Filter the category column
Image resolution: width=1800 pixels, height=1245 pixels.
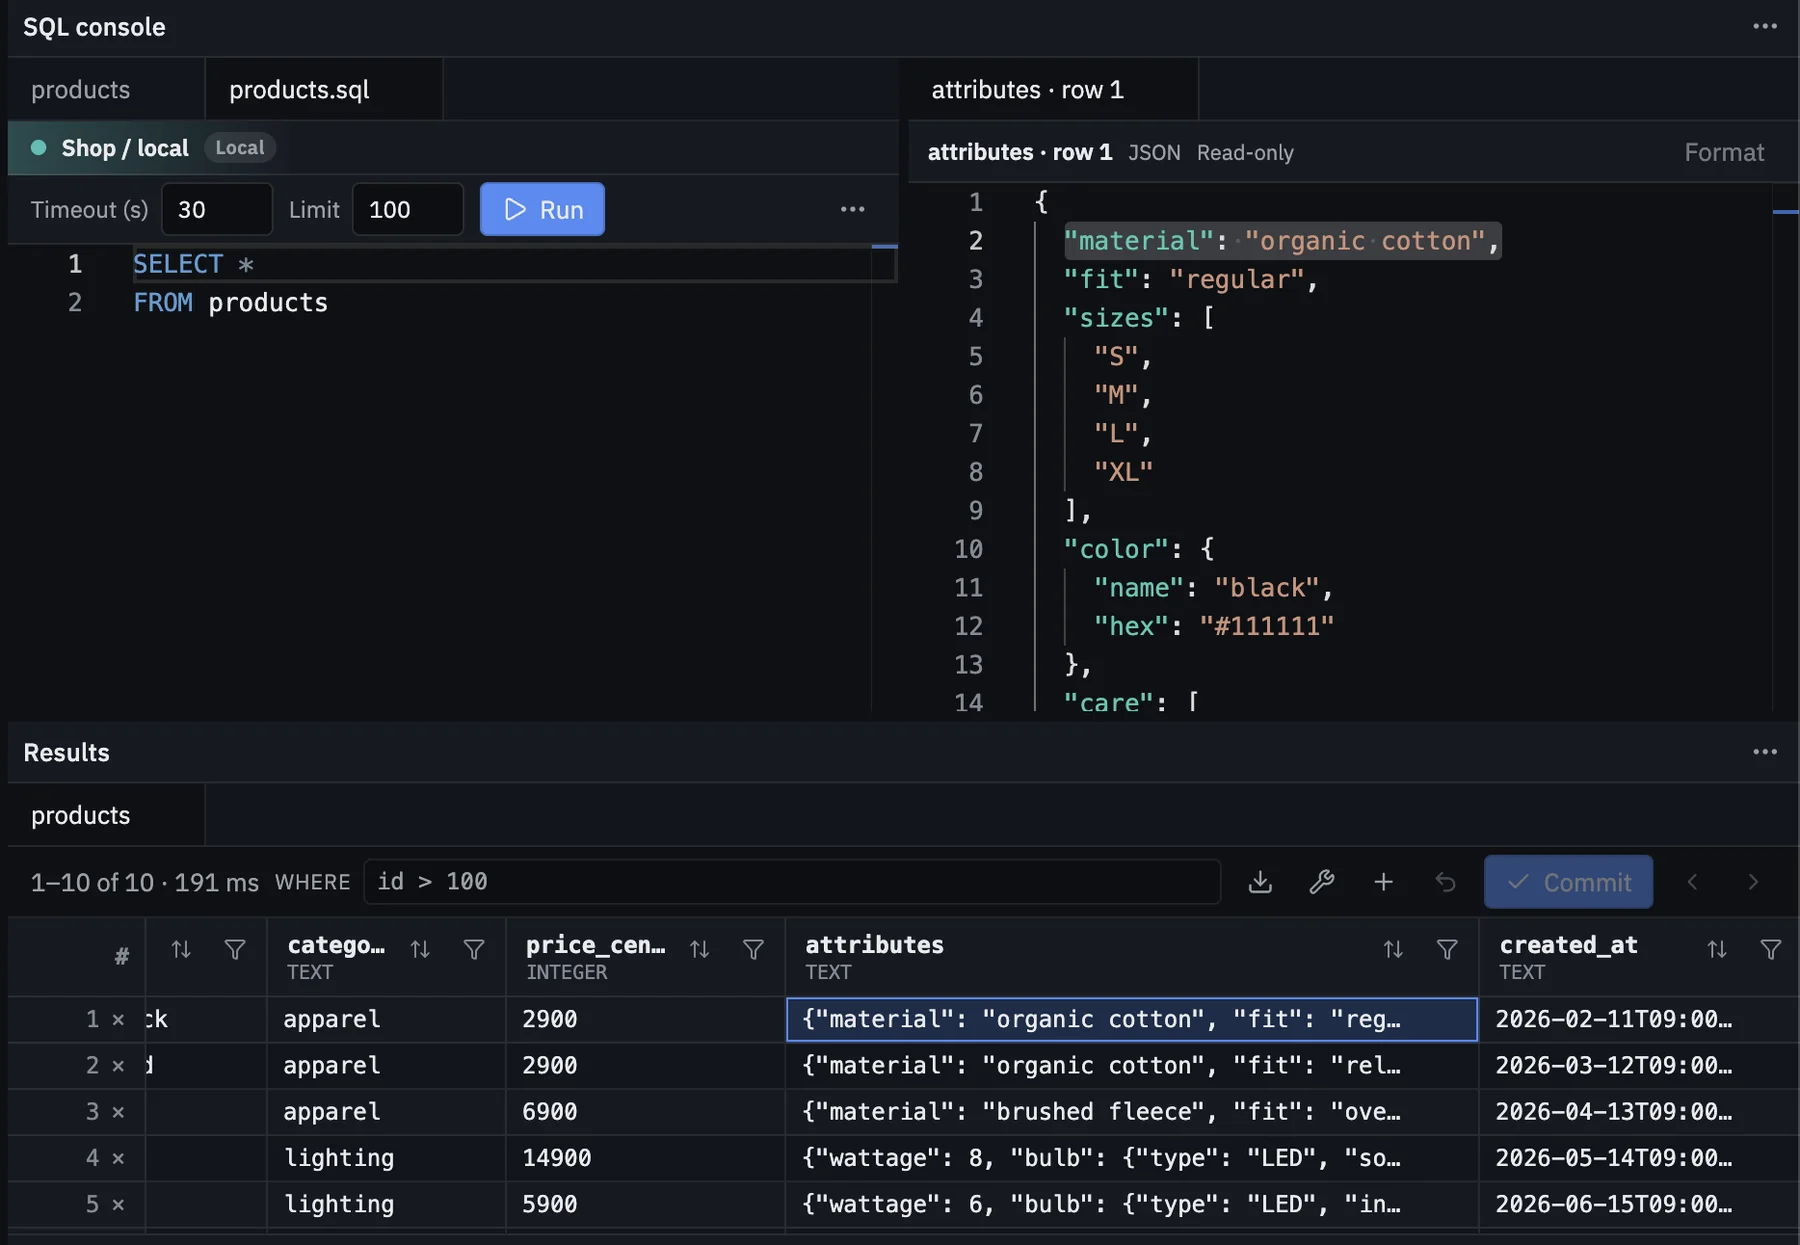click(474, 949)
